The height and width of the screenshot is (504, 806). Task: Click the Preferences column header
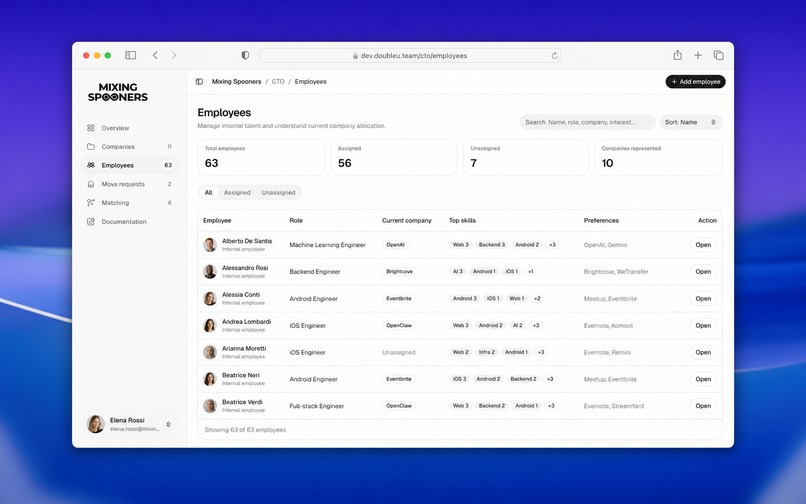[x=601, y=220]
